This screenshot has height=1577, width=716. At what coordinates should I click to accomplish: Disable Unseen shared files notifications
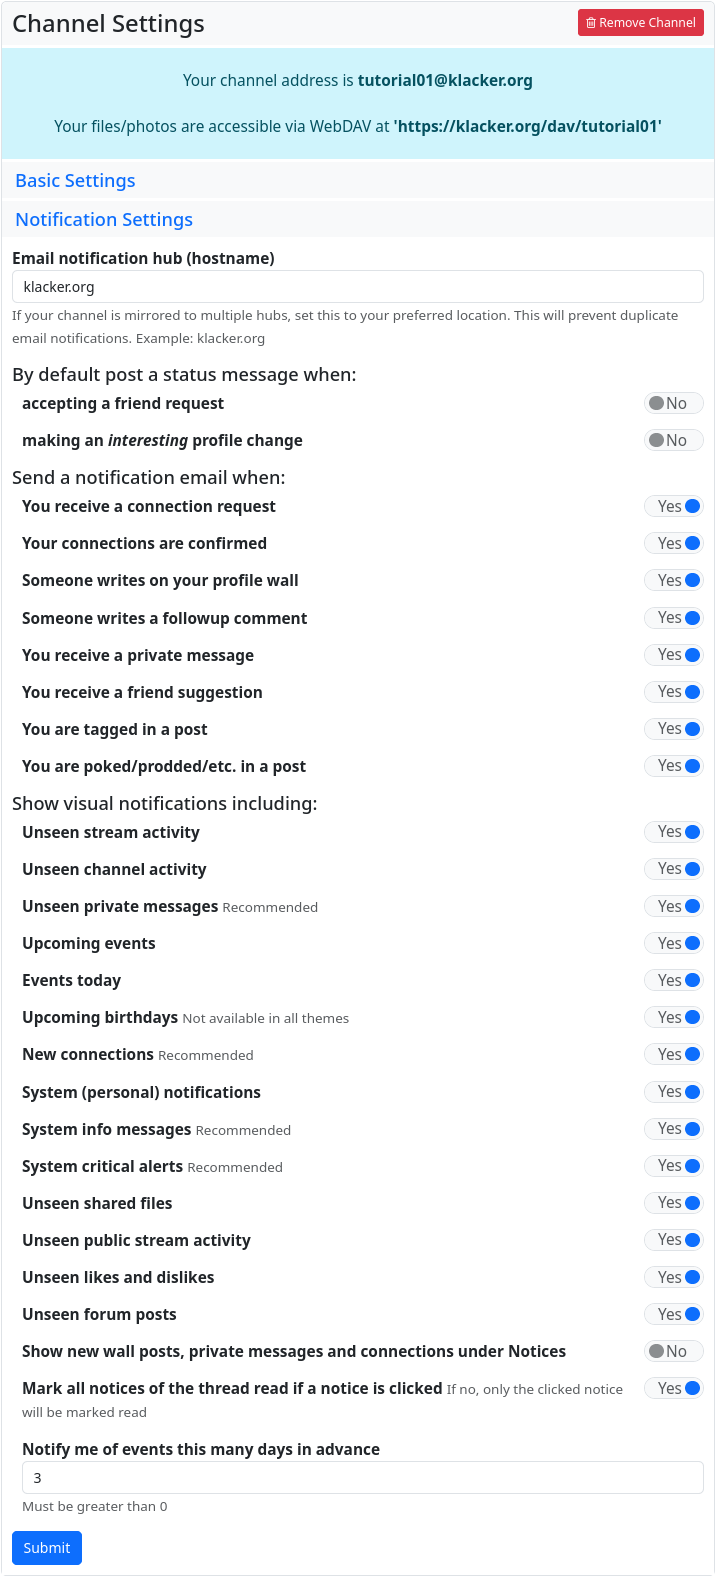coord(673,1203)
